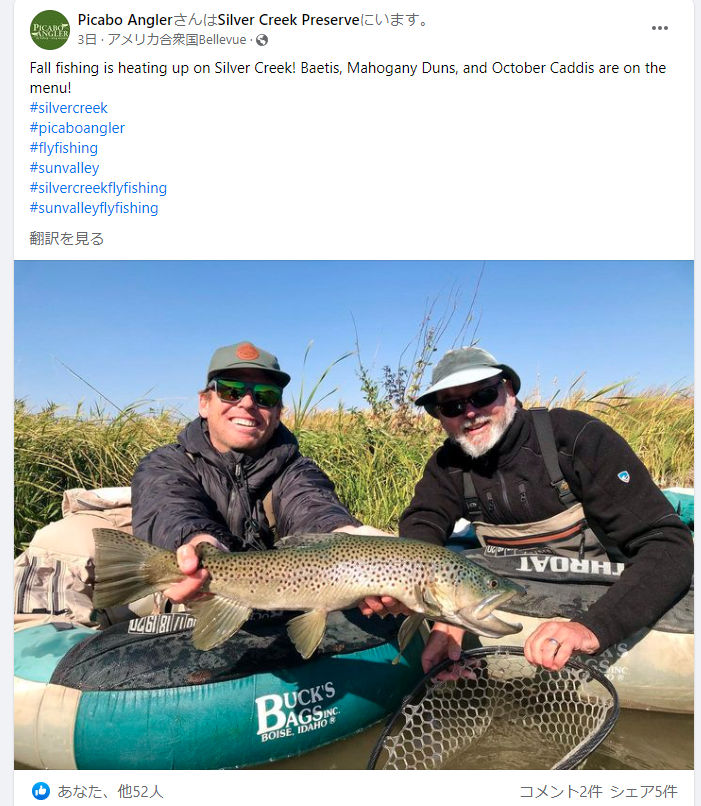Image resolution: width=701 pixels, height=806 pixels.
Task: View the あなた、他52人 reactions list
Action: 110,792
